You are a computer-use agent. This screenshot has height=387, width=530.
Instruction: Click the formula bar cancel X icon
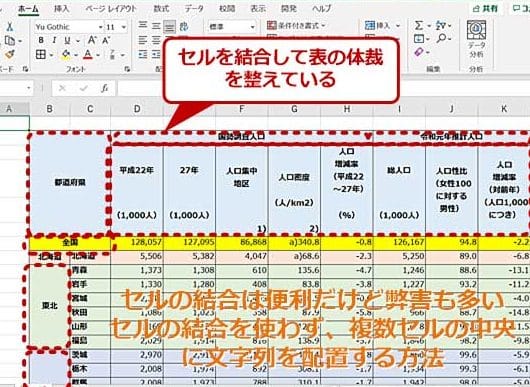[x=62, y=89]
